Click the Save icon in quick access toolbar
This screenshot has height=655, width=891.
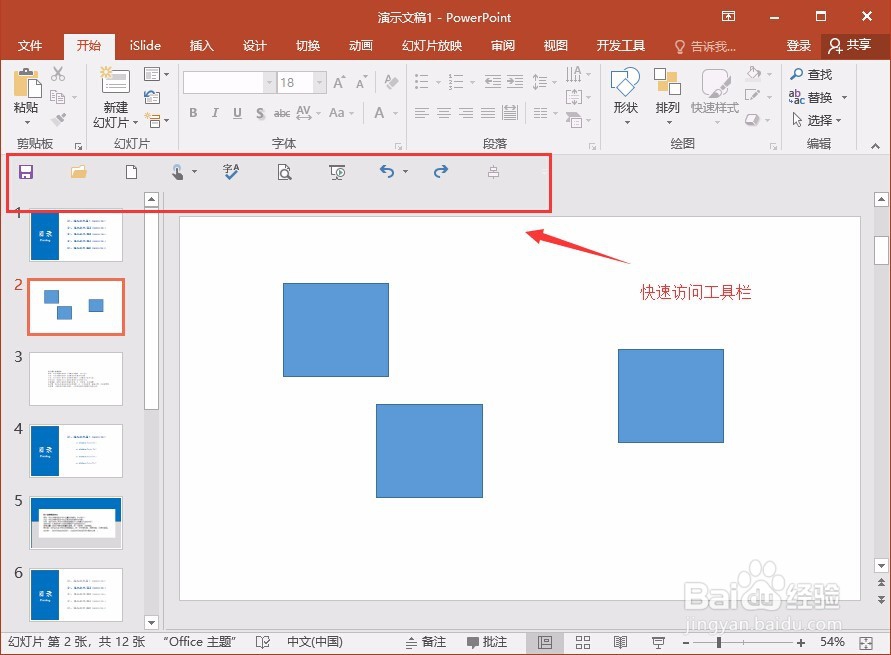click(x=26, y=171)
